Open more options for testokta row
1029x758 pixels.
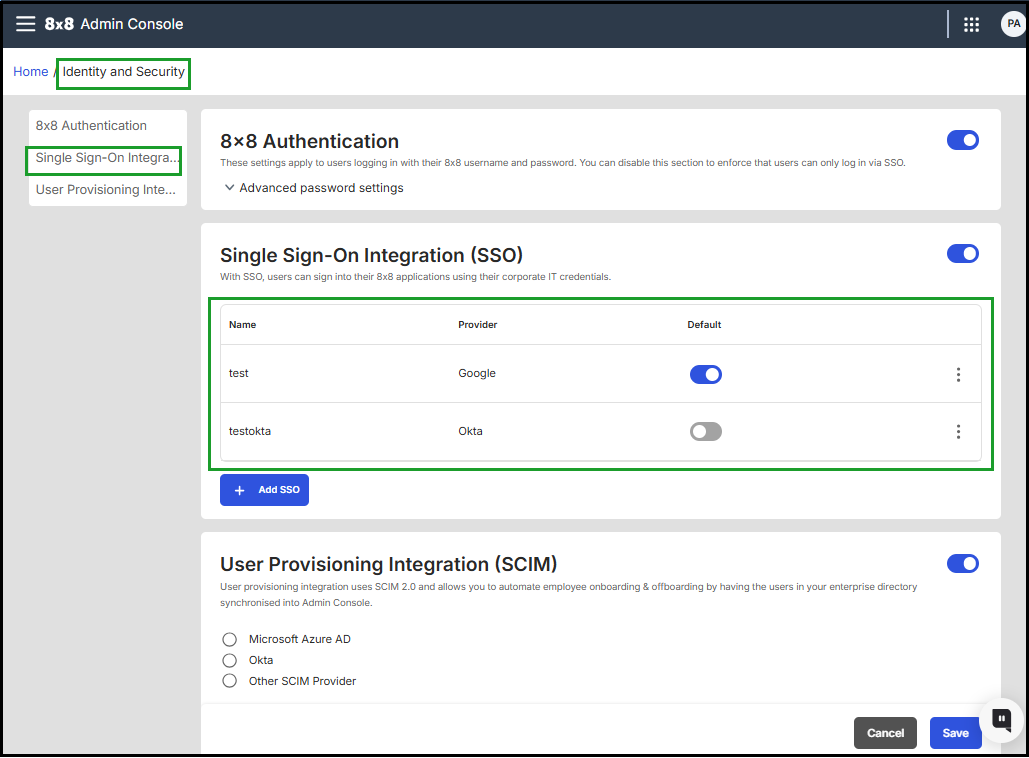[x=958, y=432]
